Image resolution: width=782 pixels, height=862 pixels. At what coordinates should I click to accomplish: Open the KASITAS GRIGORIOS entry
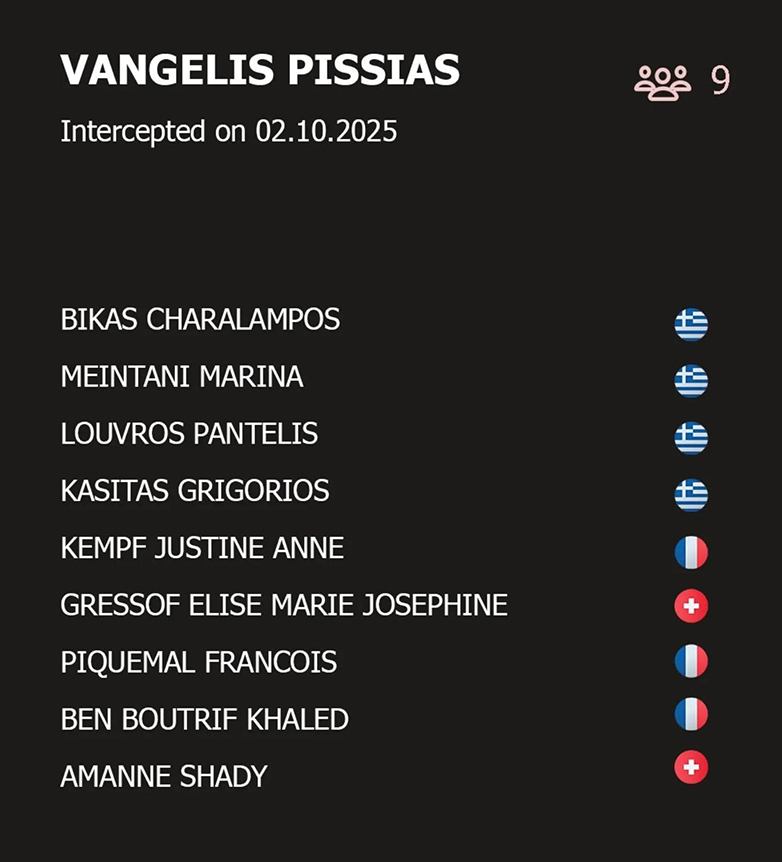195,491
